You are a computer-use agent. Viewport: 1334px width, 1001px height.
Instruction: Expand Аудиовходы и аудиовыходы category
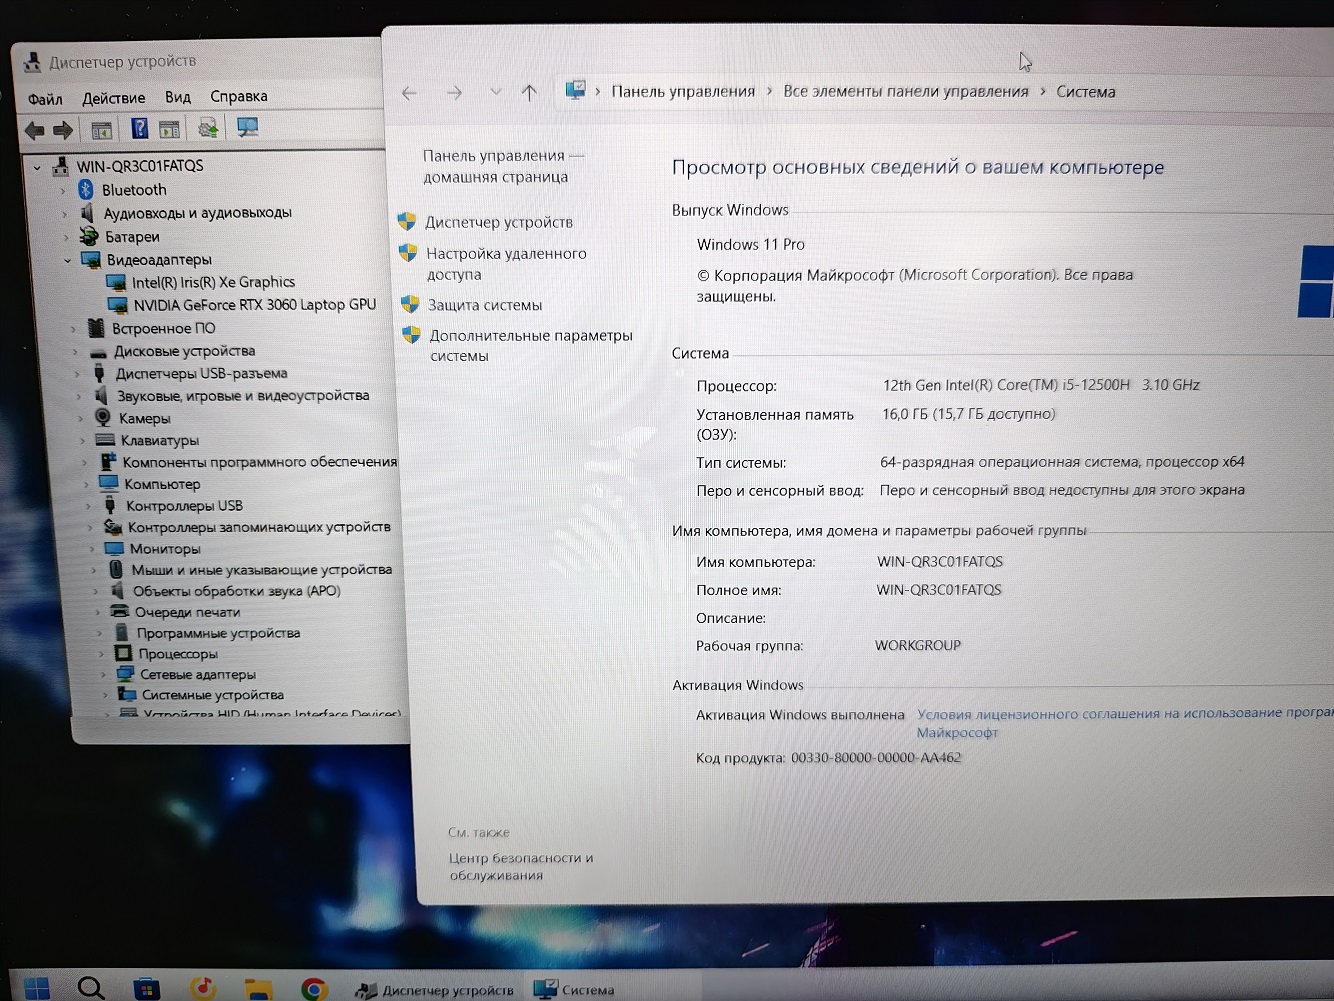coord(65,213)
